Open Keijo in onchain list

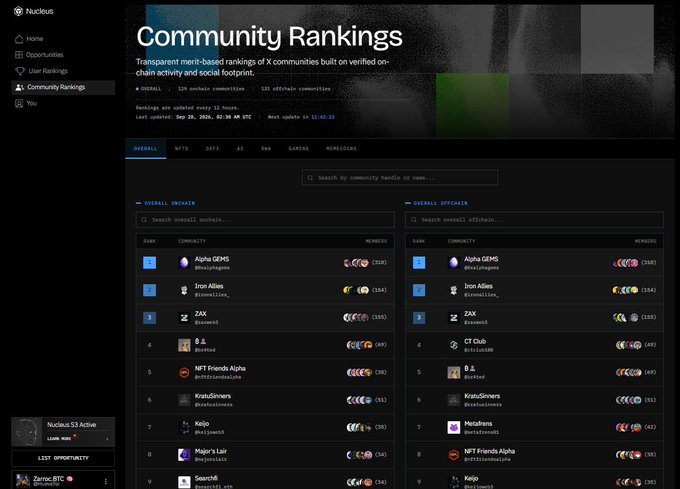[x=265, y=427]
